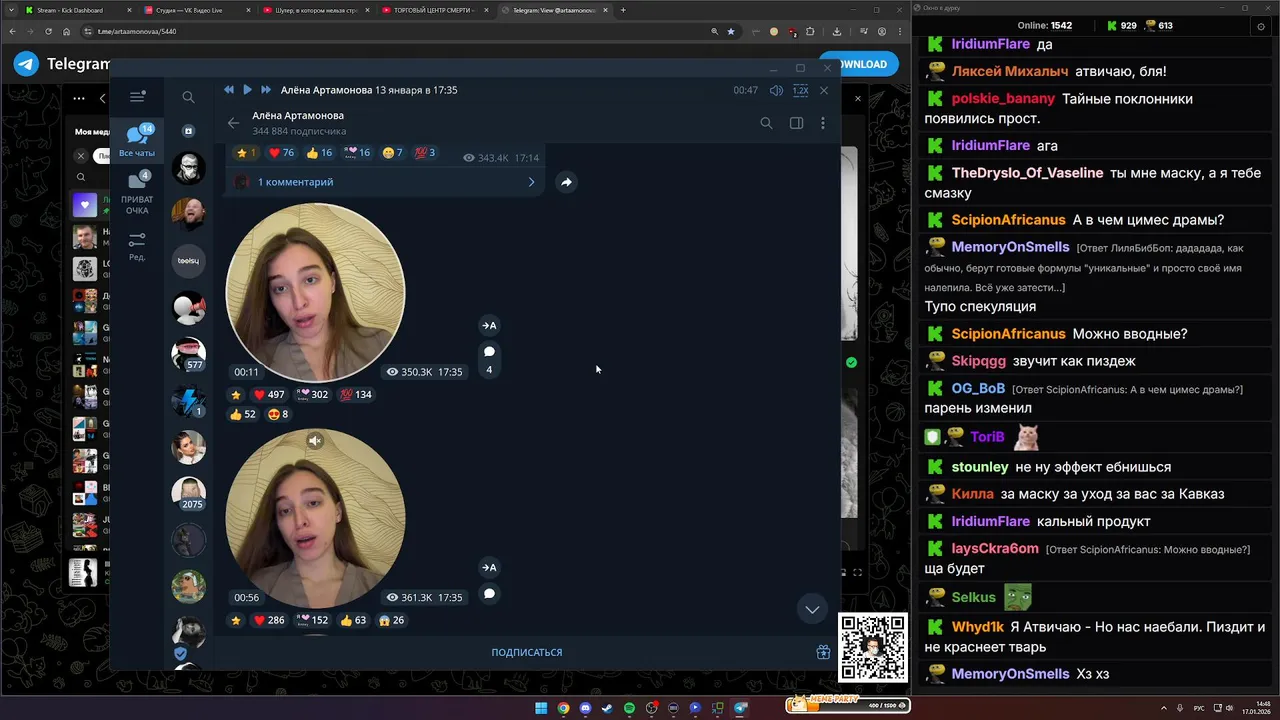This screenshot has width=1280, height=720.
Task: Play first round video message 00:11
Action: click(x=315, y=292)
